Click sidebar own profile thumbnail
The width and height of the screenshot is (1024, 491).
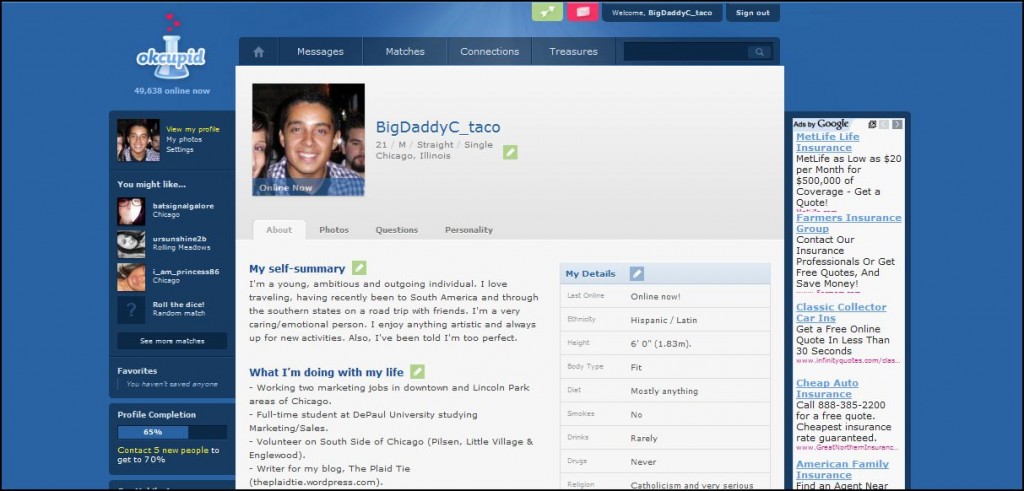click(x=138, y=140)
